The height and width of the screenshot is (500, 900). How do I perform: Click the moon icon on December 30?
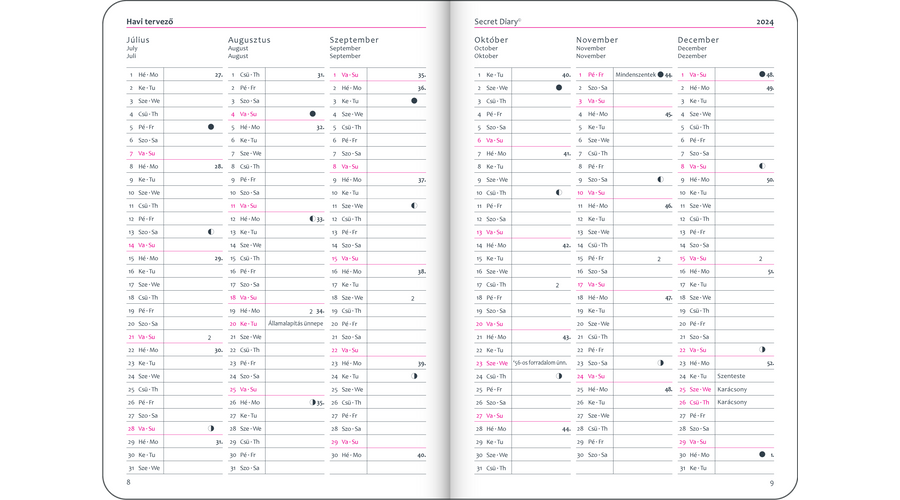click(x=762, y=454)
